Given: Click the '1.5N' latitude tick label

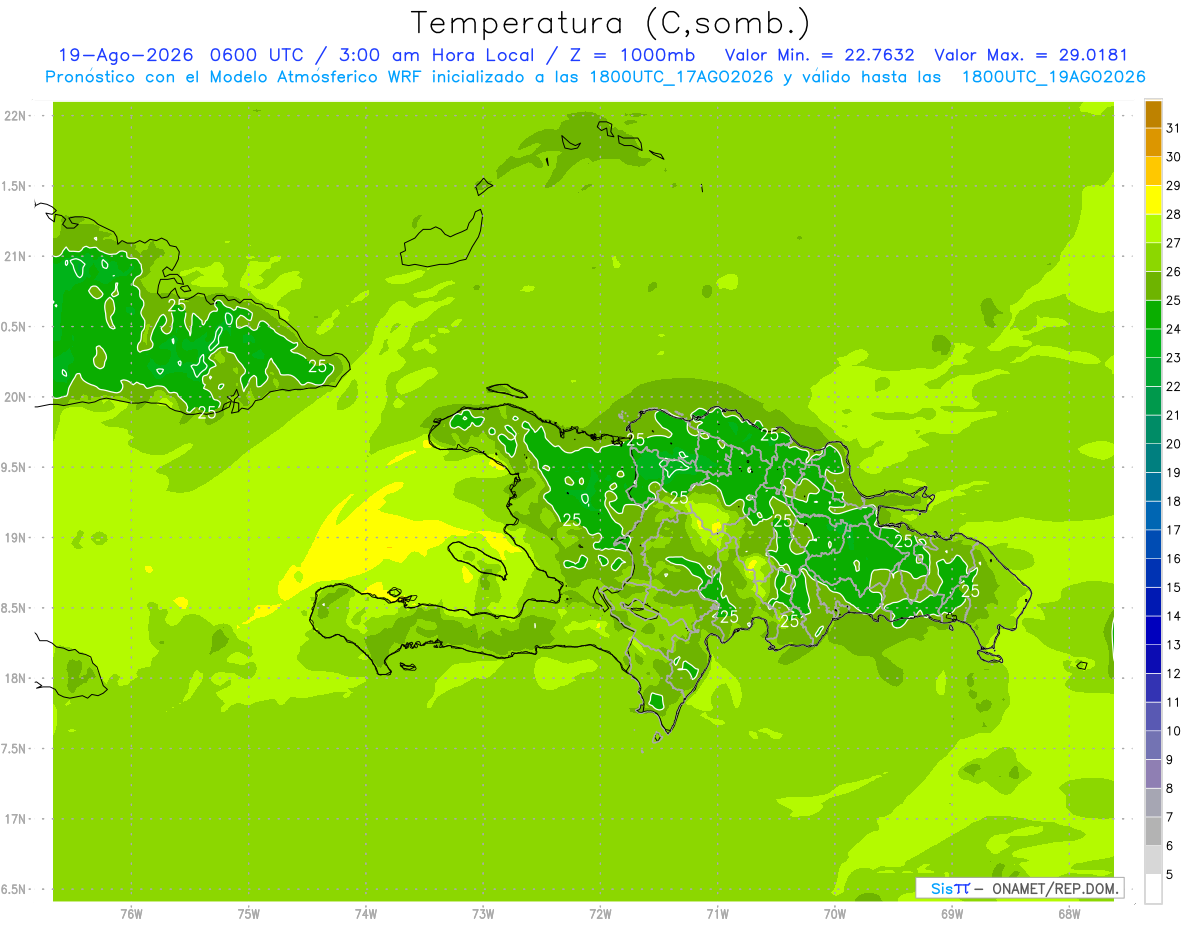Looking at the screenshot, I should [x=14, y=186].
